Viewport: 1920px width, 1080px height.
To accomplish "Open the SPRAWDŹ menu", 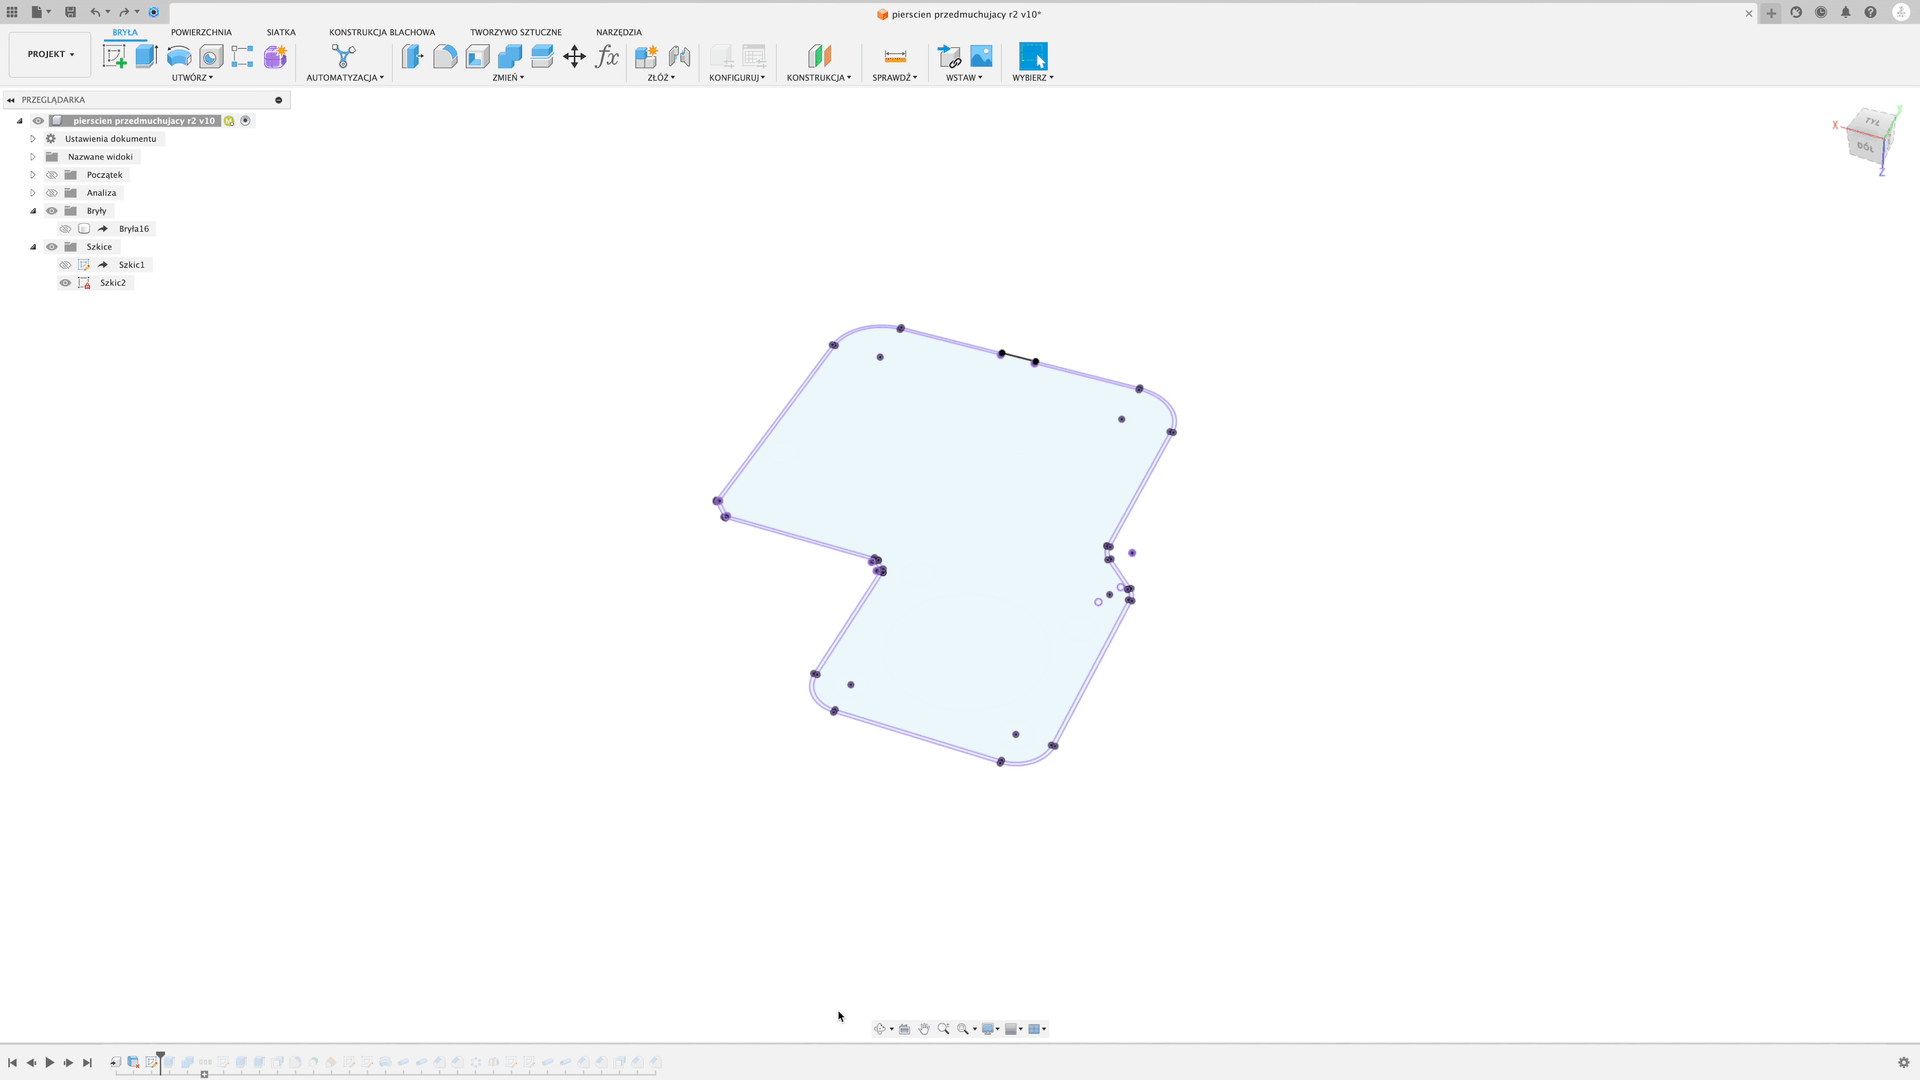I will [895, 77].
